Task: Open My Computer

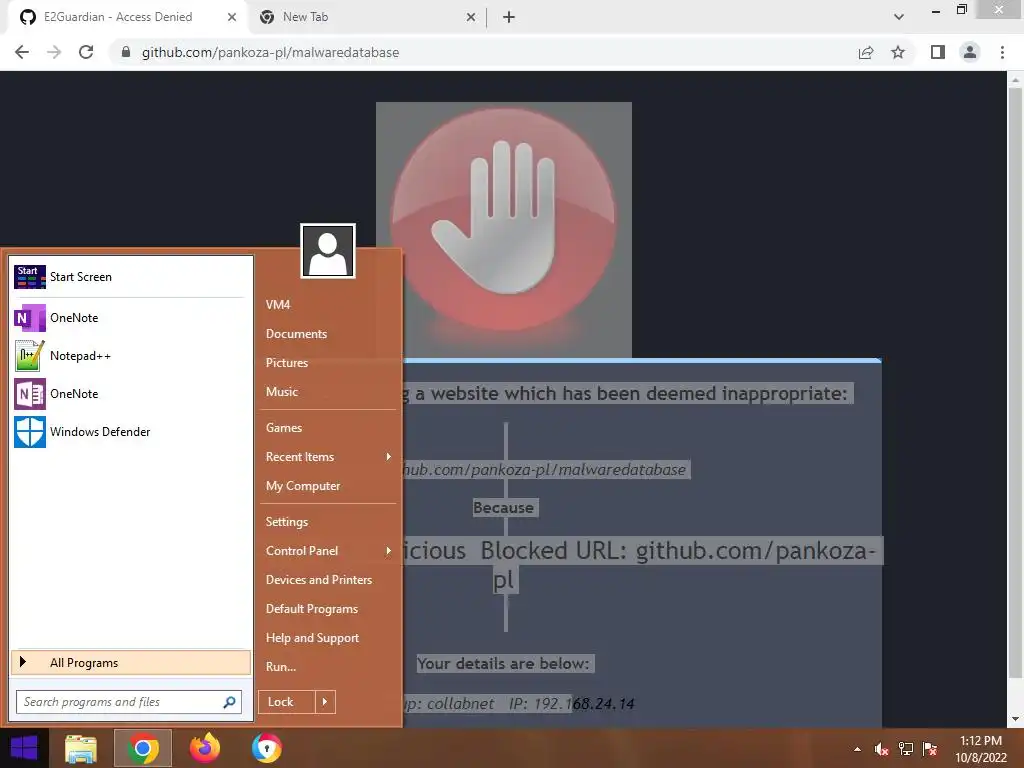Action: coord(302,486)
